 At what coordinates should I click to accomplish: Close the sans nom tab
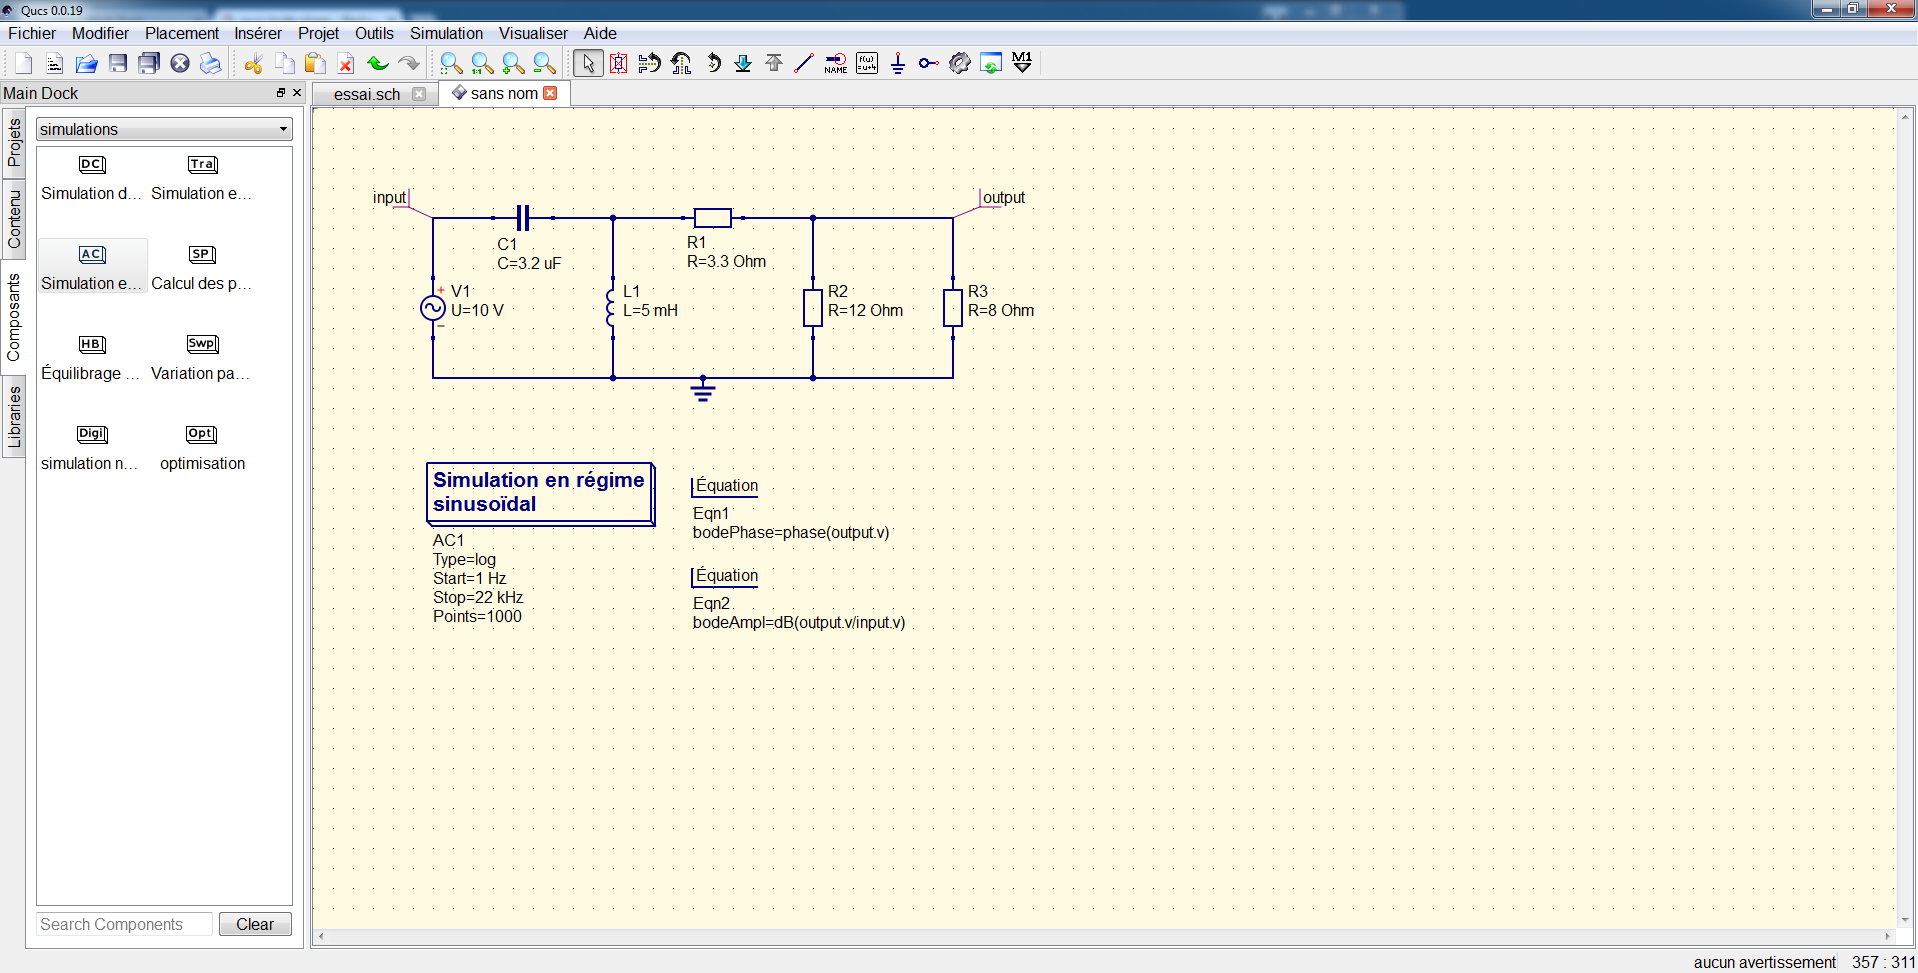550,93
